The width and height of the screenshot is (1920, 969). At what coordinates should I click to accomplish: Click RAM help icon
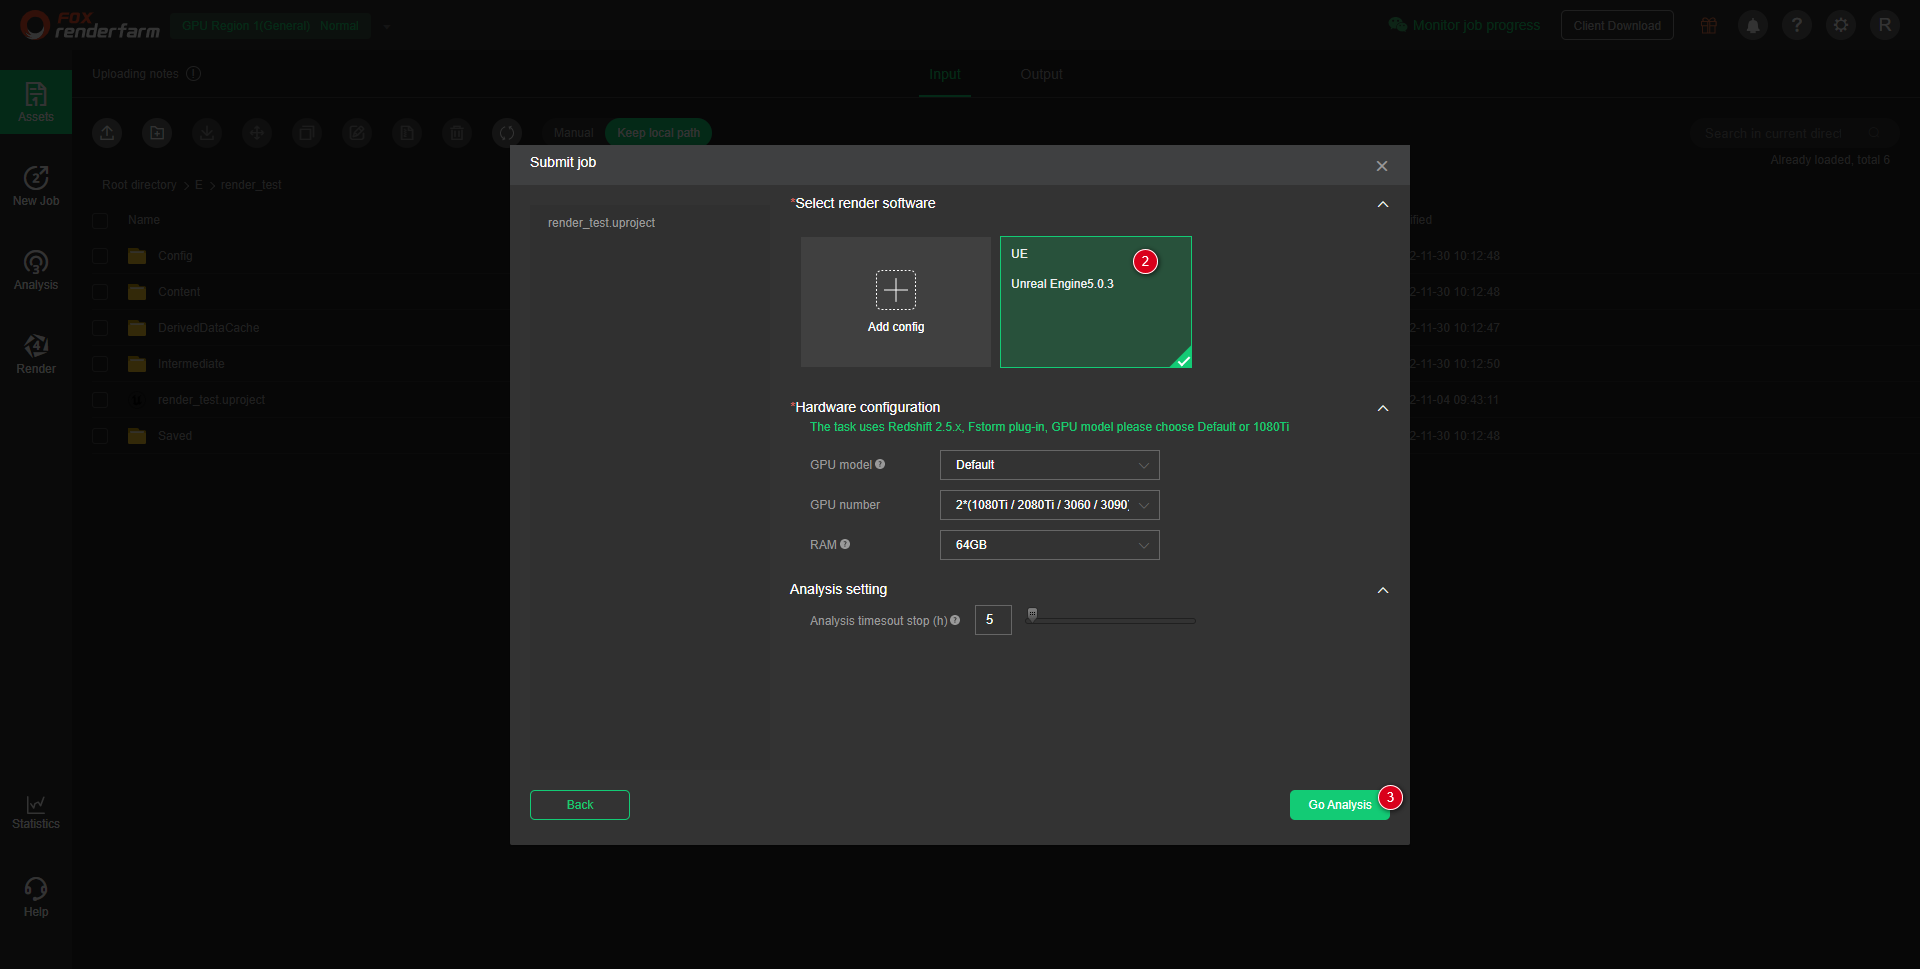click(845, 544)
